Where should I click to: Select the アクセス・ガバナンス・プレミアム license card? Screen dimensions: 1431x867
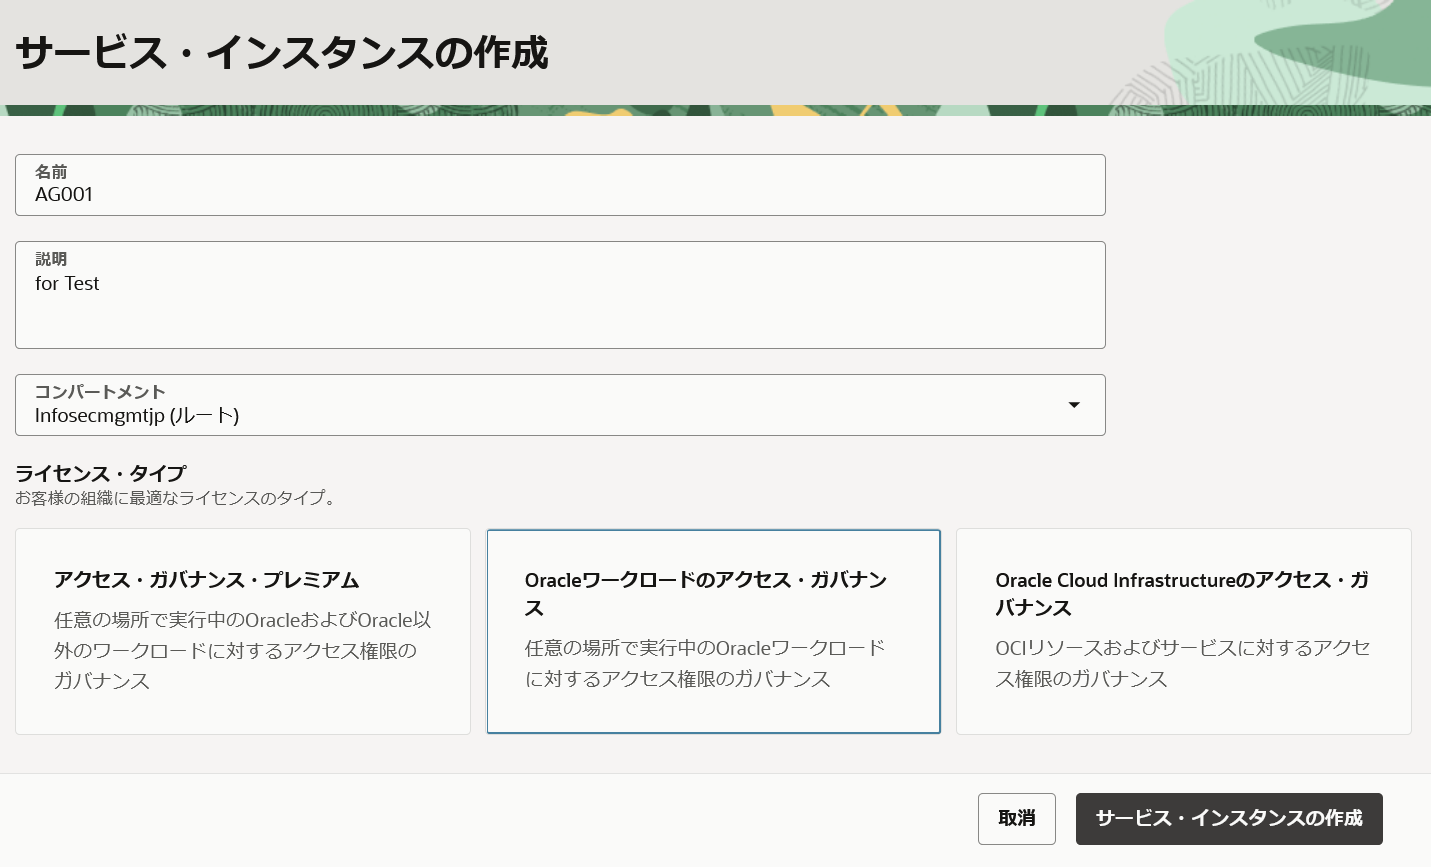click(243, 631)
